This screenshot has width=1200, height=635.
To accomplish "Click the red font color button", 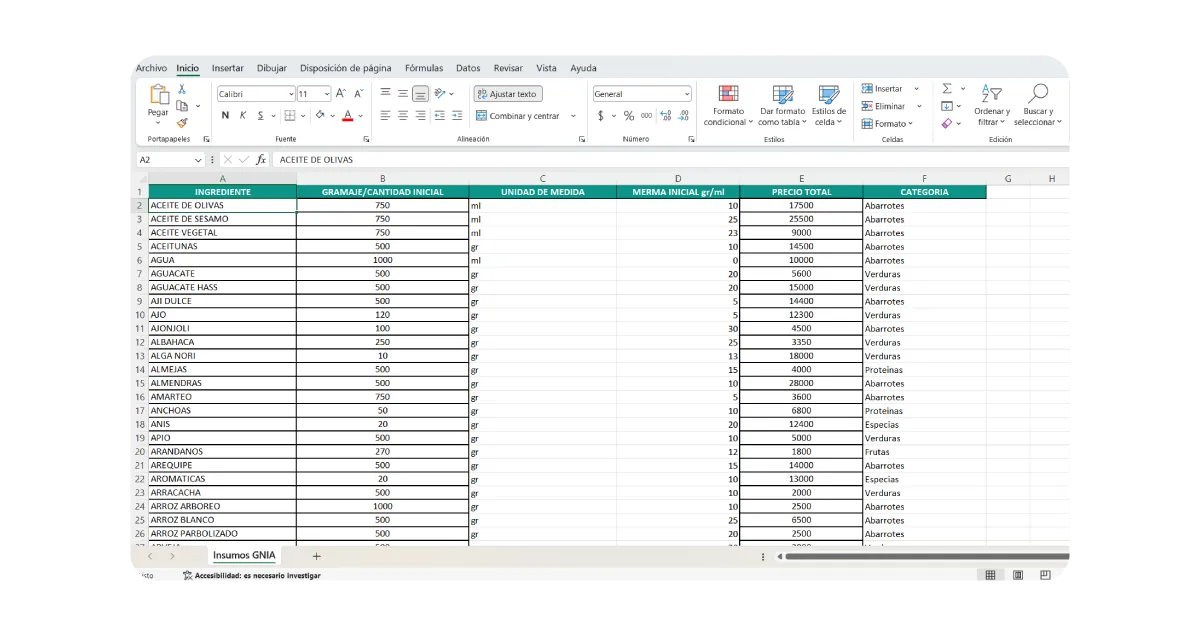I will coord(347,116).
